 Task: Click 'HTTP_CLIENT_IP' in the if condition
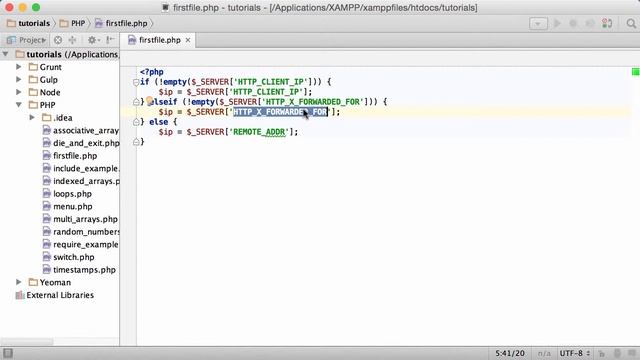pyautogui.click(x=271, y=82)
